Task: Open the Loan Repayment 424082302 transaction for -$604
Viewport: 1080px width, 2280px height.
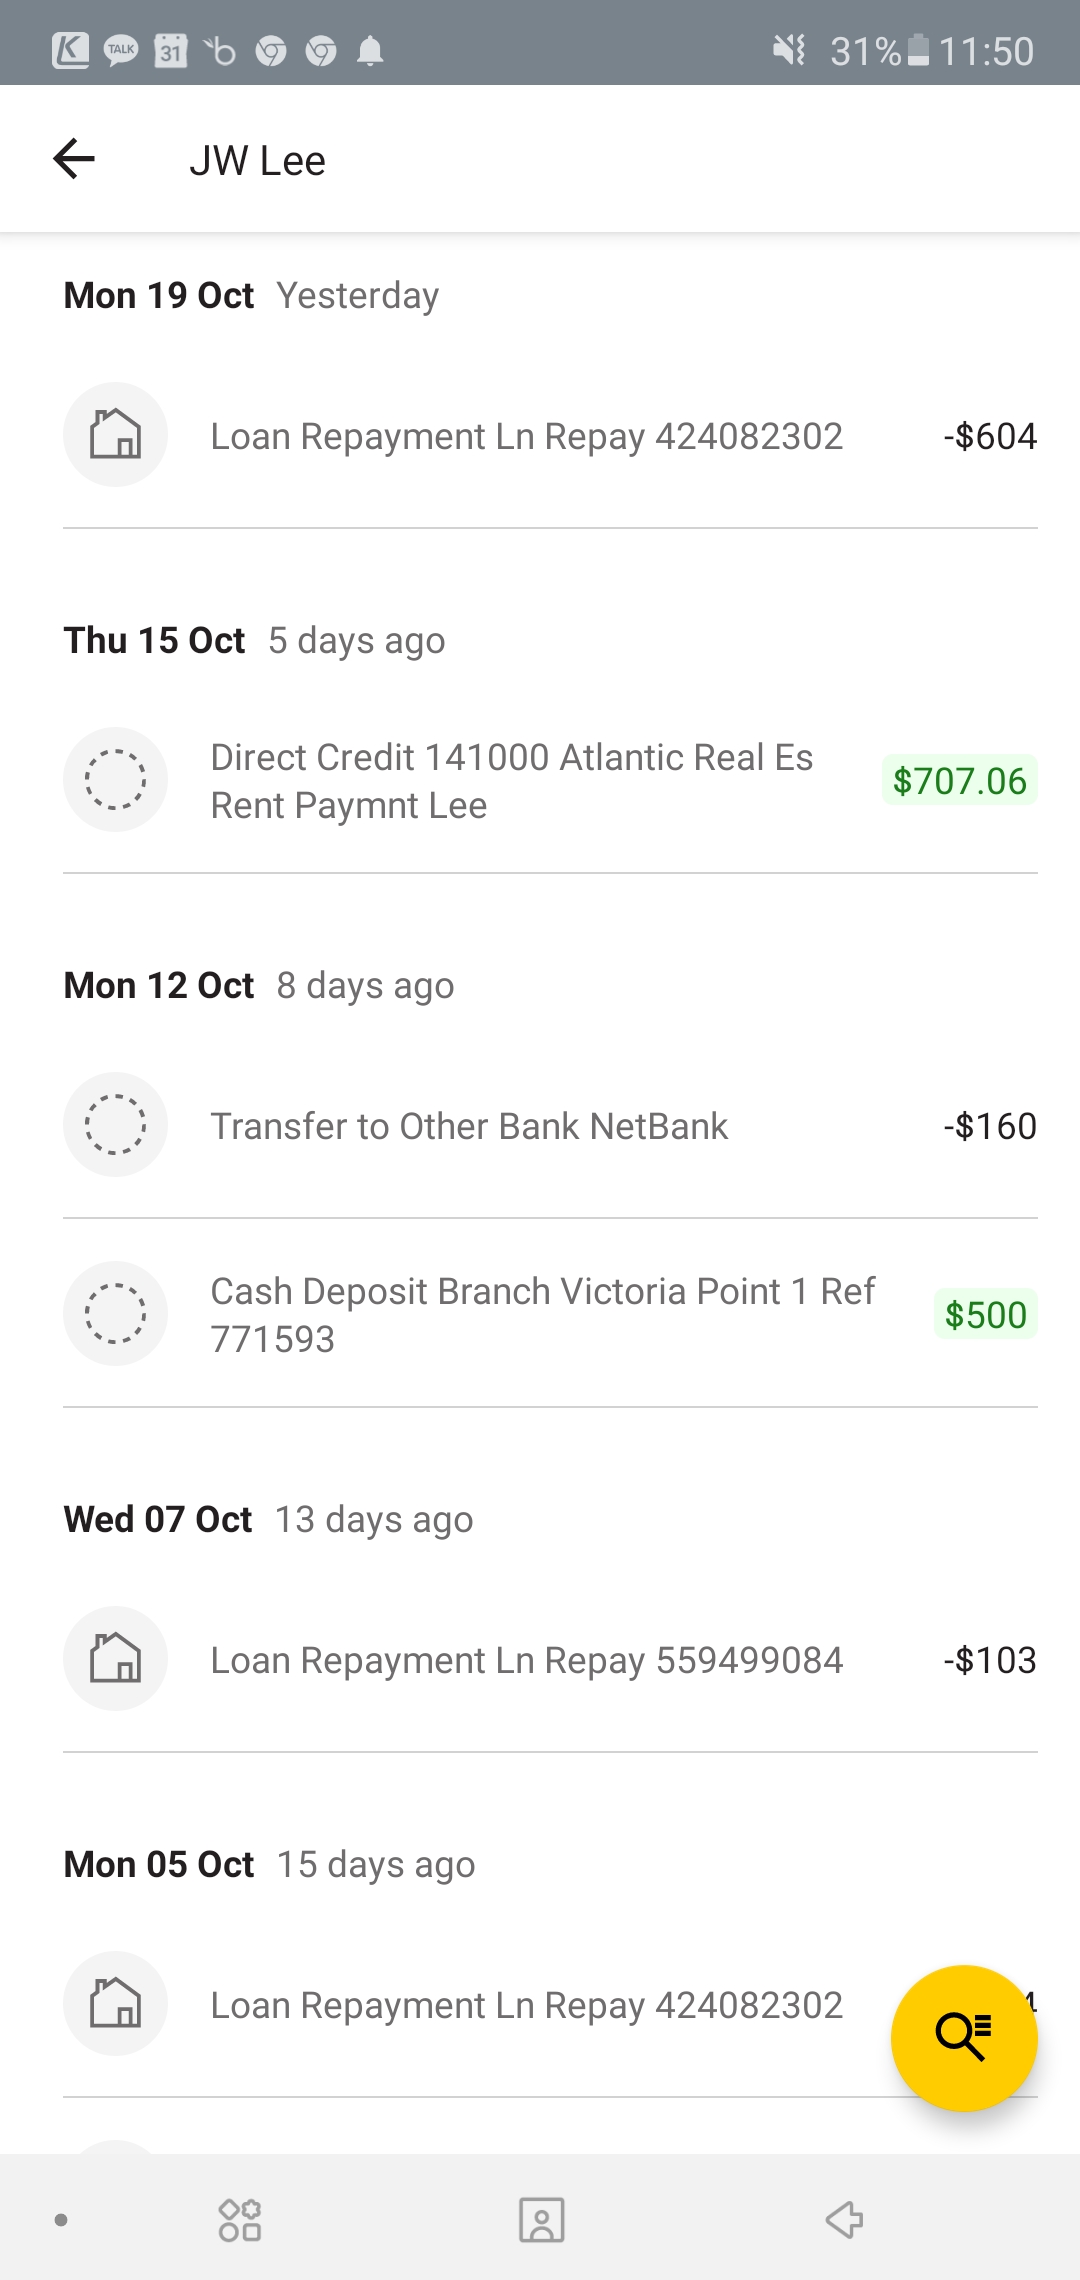Action: tap(526, 437)
